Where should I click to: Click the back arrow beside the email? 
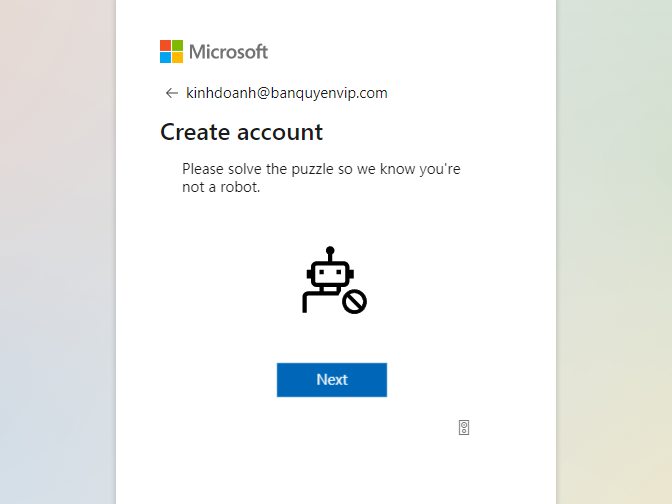[x=171, y=93]
